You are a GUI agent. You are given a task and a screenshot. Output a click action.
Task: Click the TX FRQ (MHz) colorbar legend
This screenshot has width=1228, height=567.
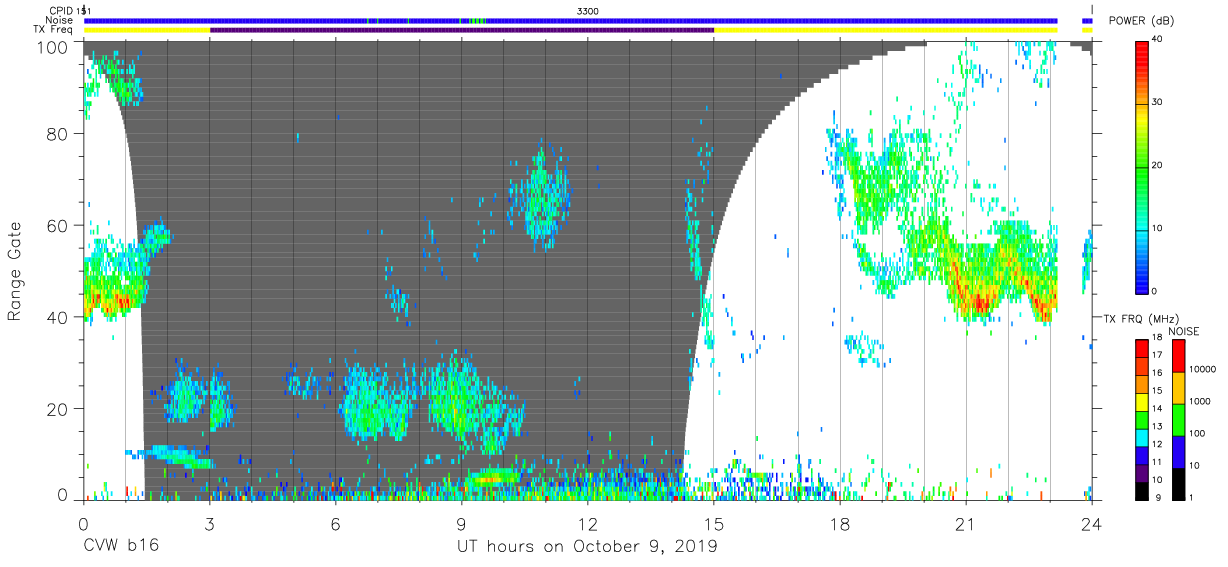coord(1142,419)
